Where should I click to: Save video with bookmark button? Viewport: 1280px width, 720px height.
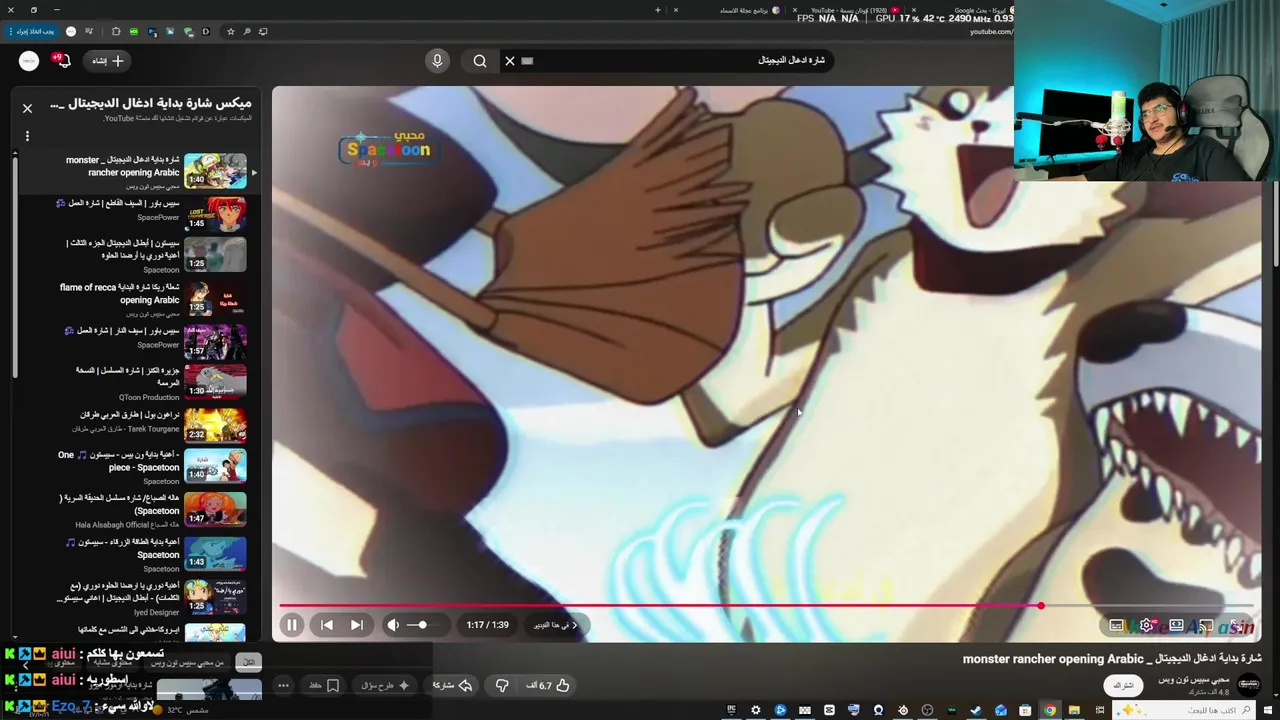click(x=323, y=685)
